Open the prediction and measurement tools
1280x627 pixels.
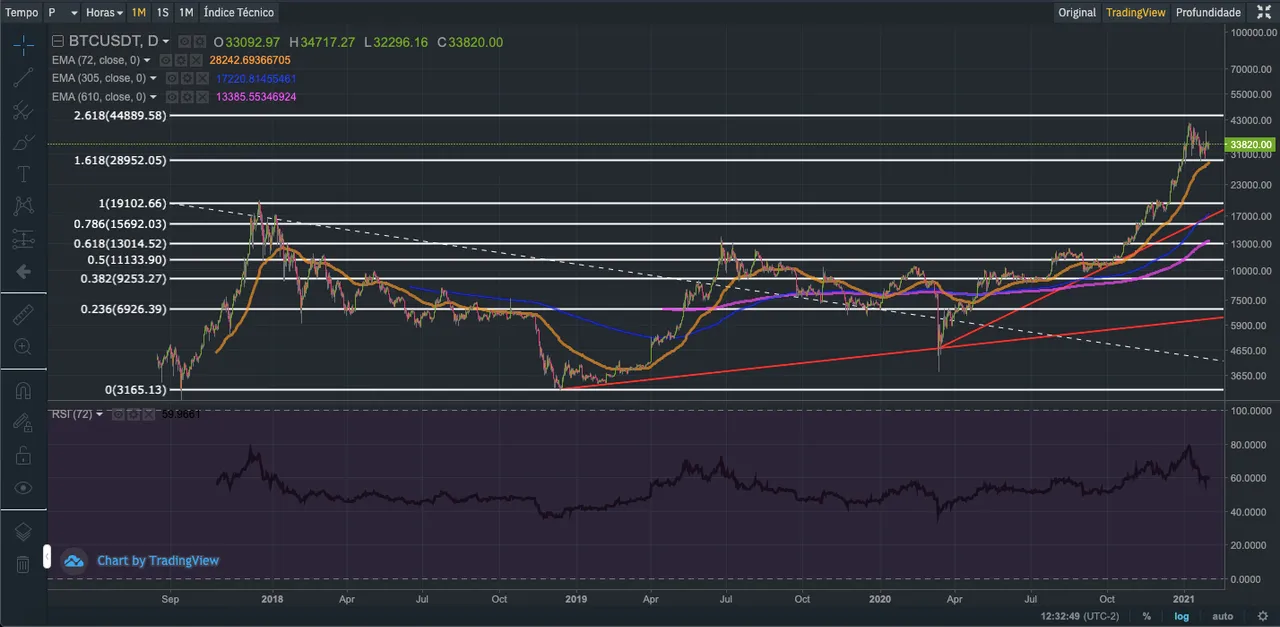tap(23, 239)
